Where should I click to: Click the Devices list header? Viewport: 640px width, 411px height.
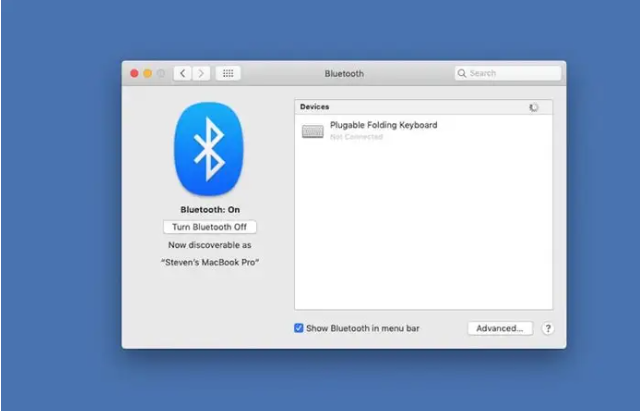click(423, 107)
